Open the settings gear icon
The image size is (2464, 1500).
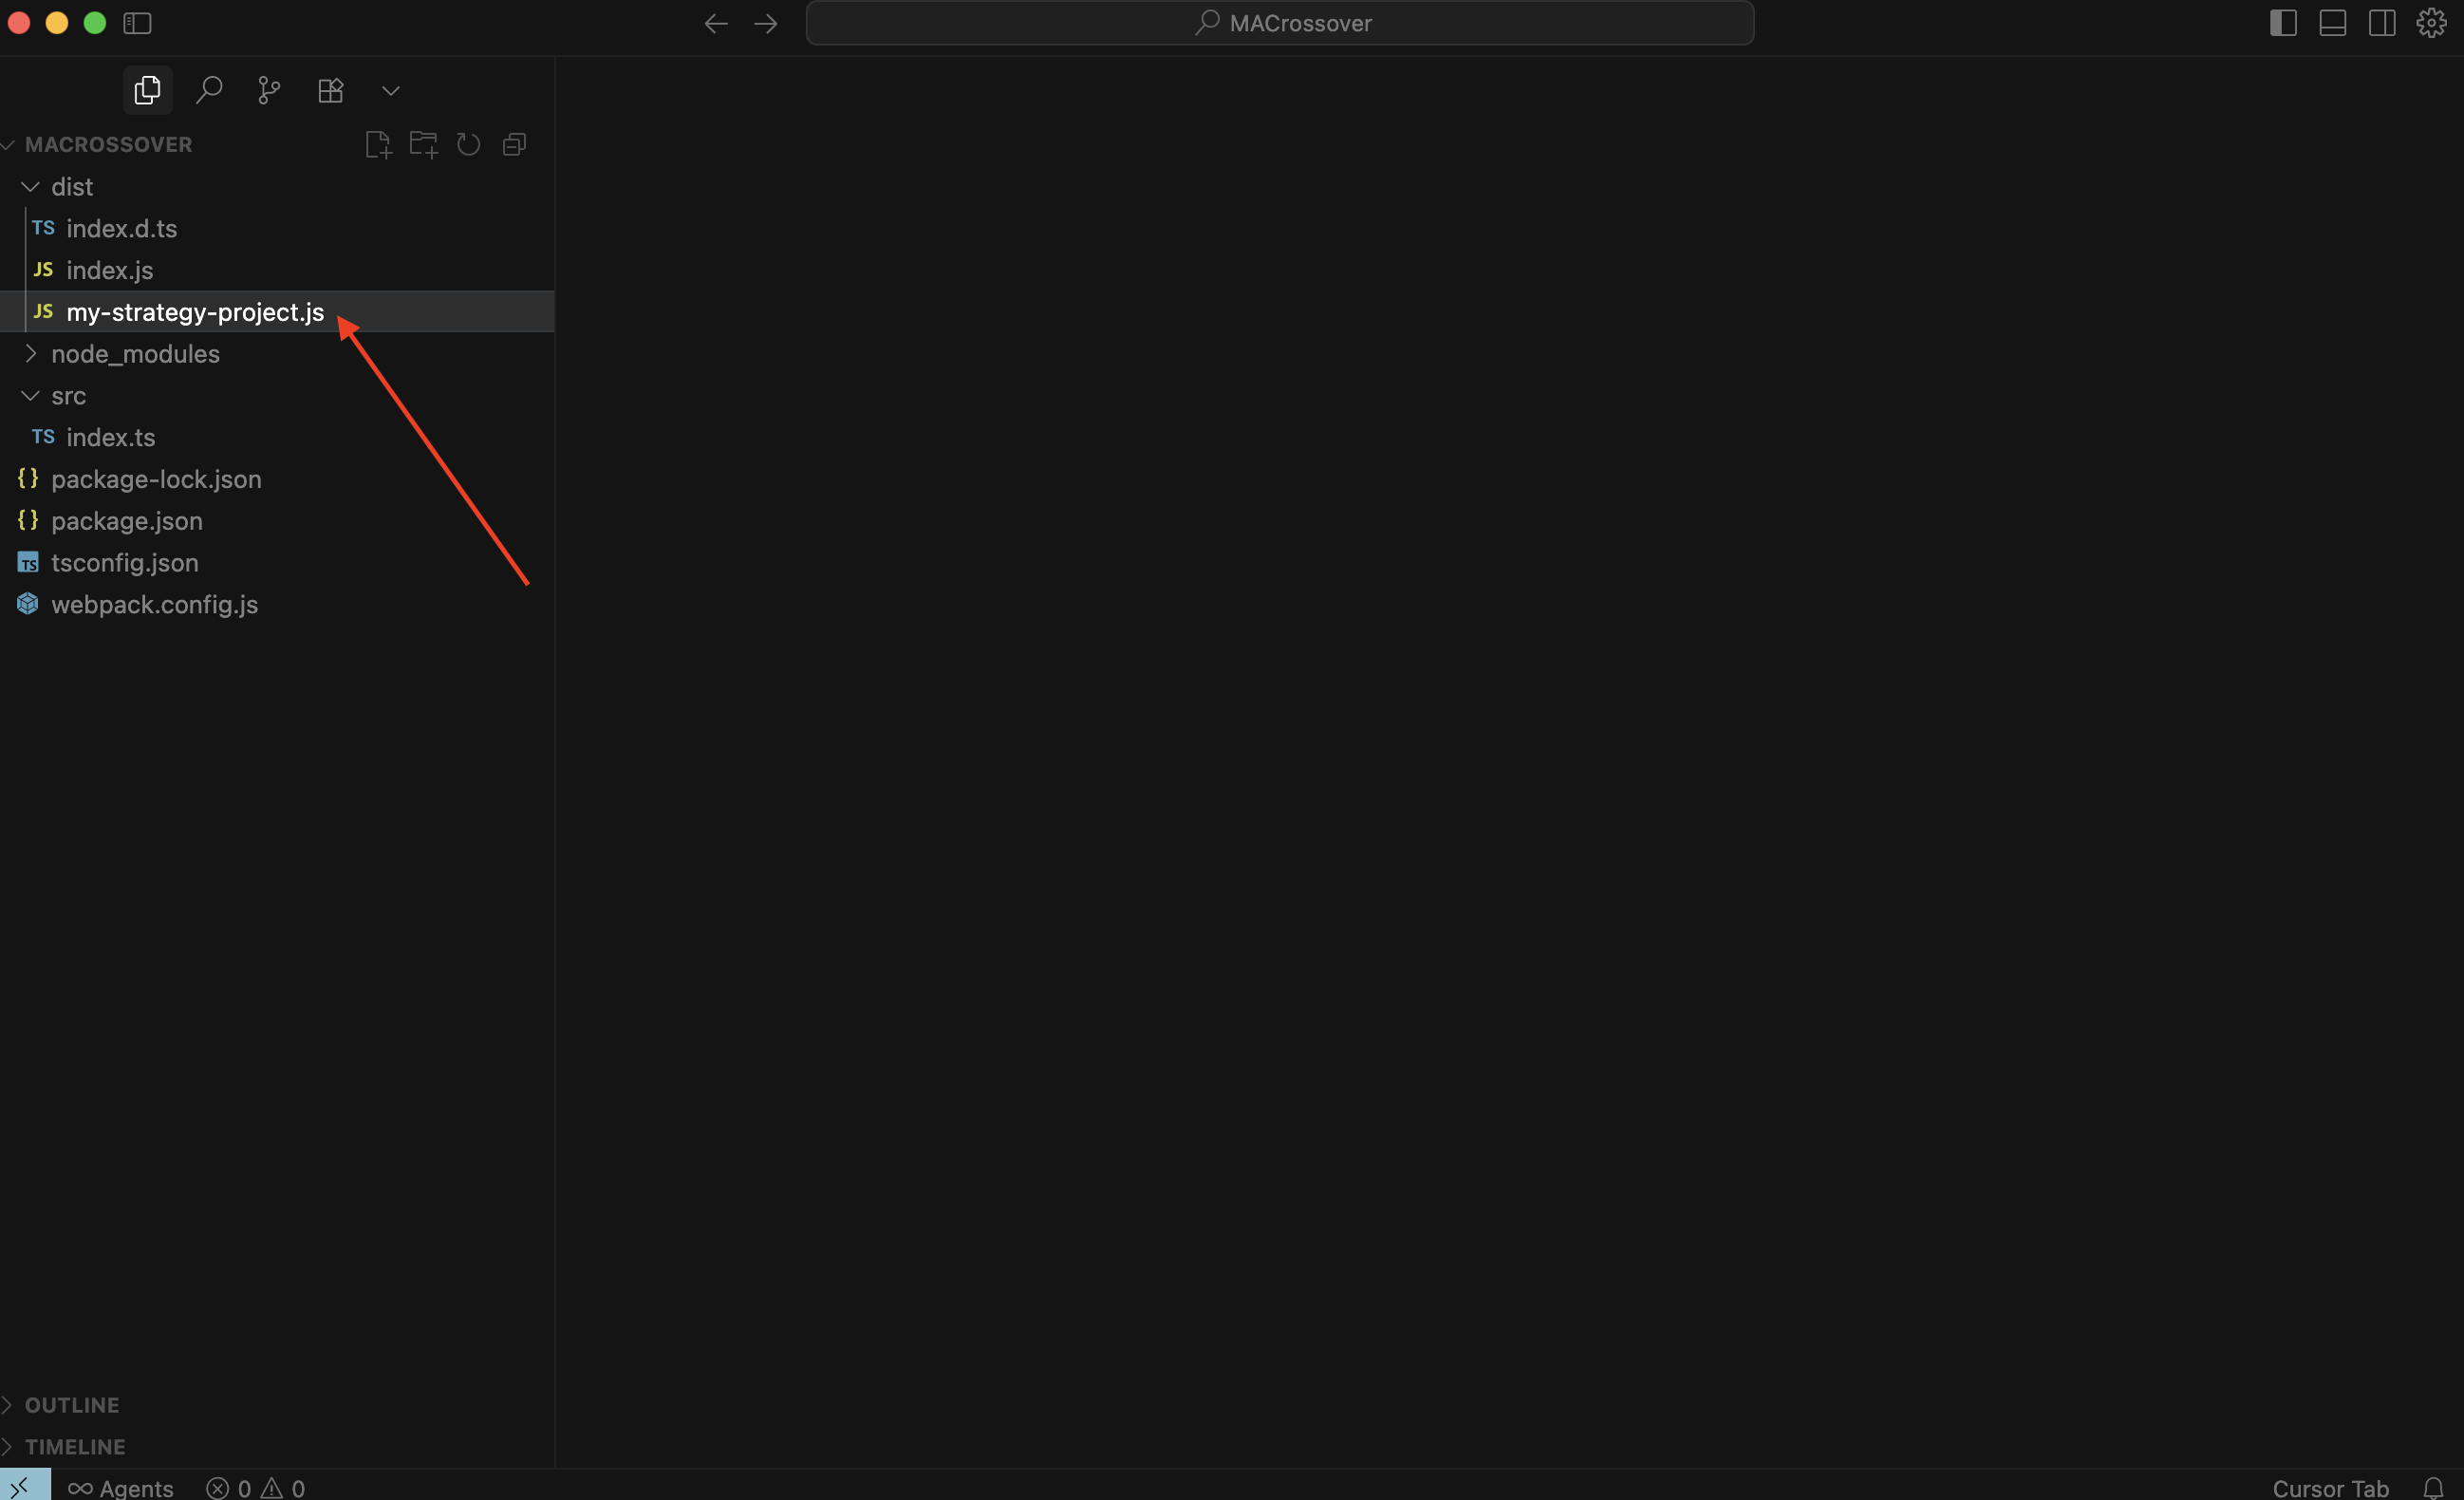pos(2431,23)
